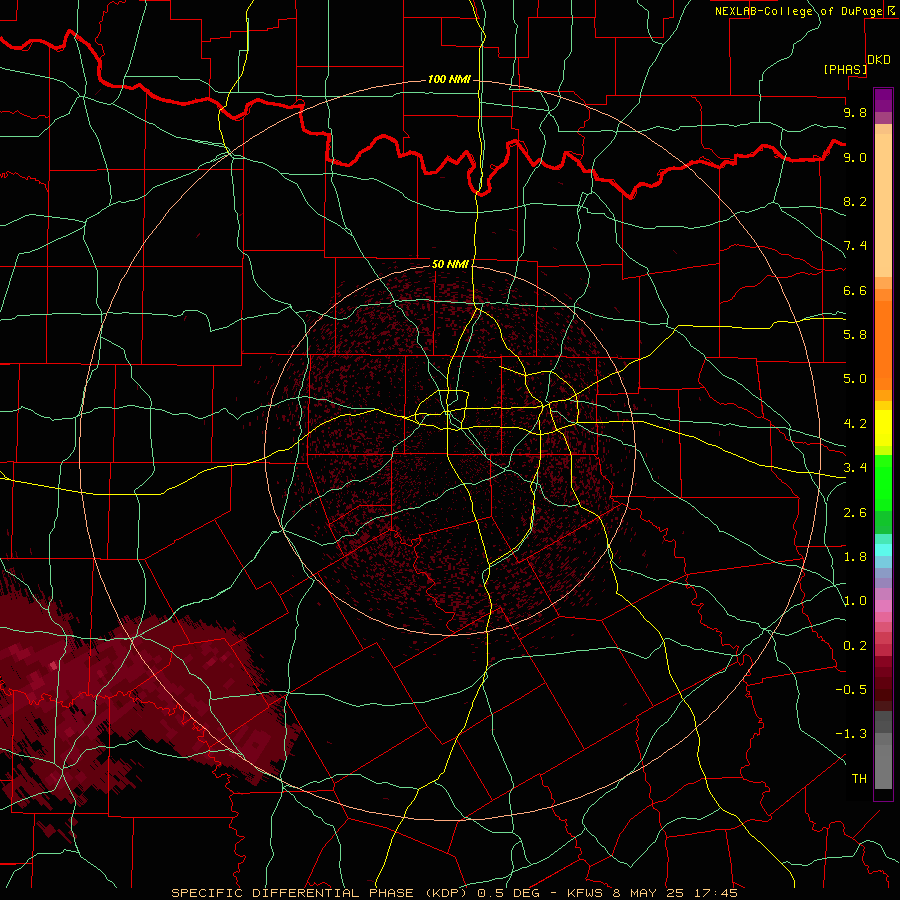
Task: Pick the cyan band on the color scale
Action: [883, 550]
